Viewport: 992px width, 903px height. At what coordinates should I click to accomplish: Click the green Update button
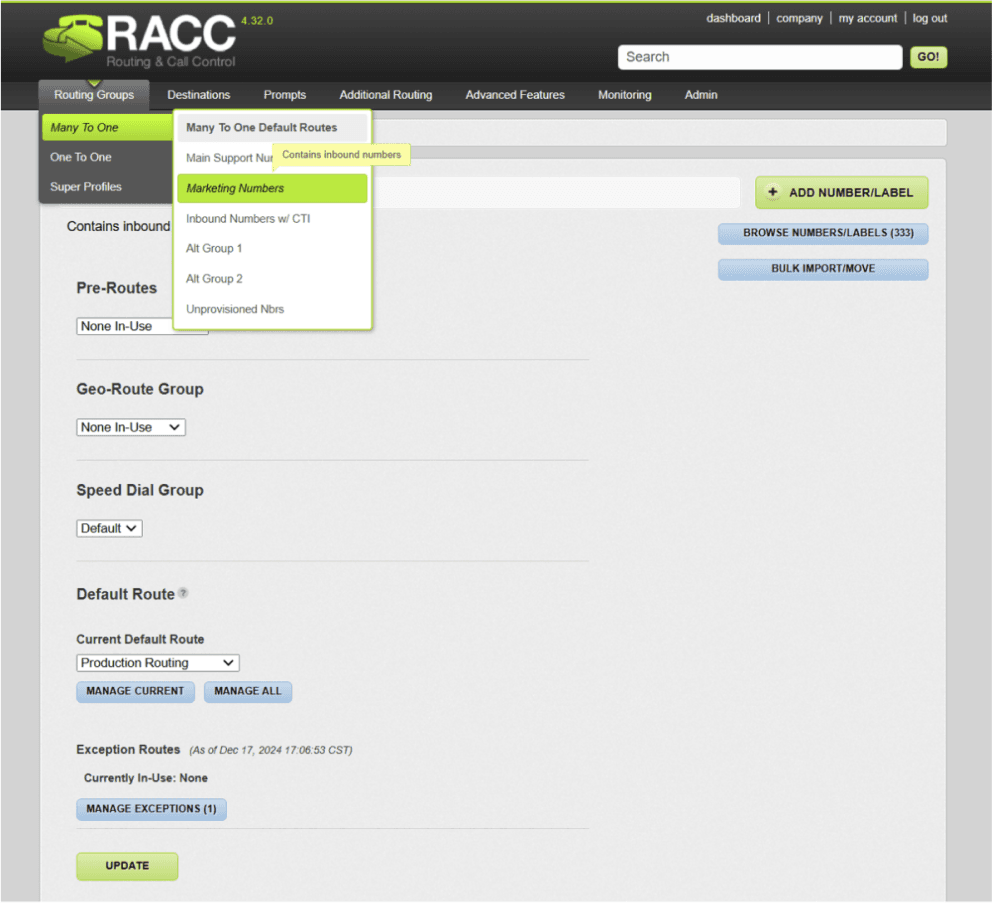tap(127, 866)
